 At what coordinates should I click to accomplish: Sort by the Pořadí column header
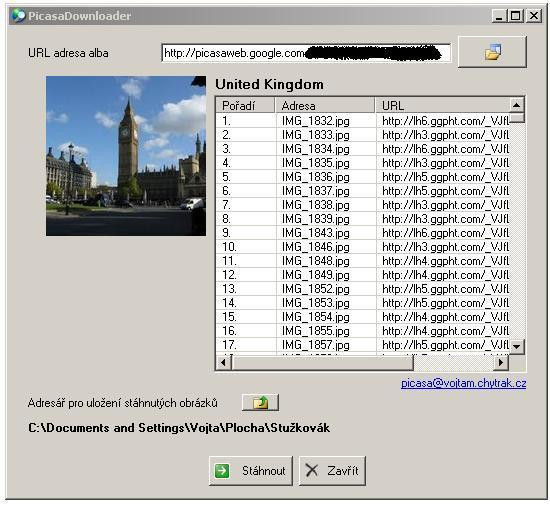245,106
